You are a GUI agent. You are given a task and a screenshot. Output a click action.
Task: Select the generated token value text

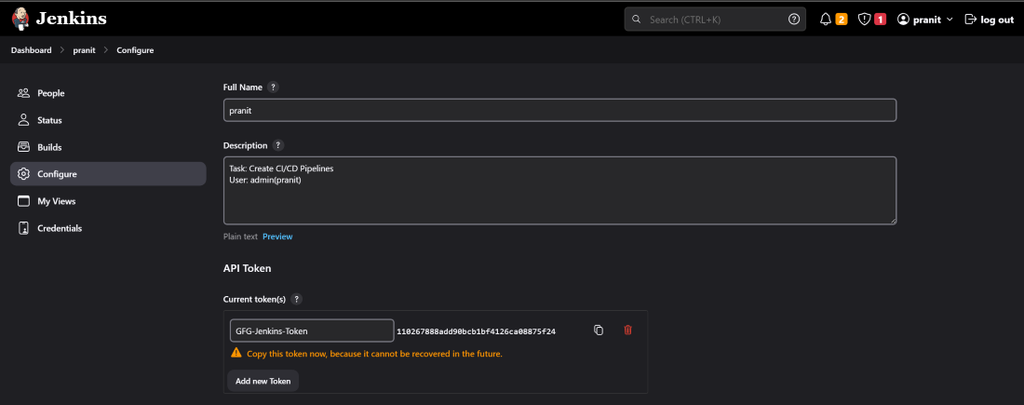tap(476, 331)
